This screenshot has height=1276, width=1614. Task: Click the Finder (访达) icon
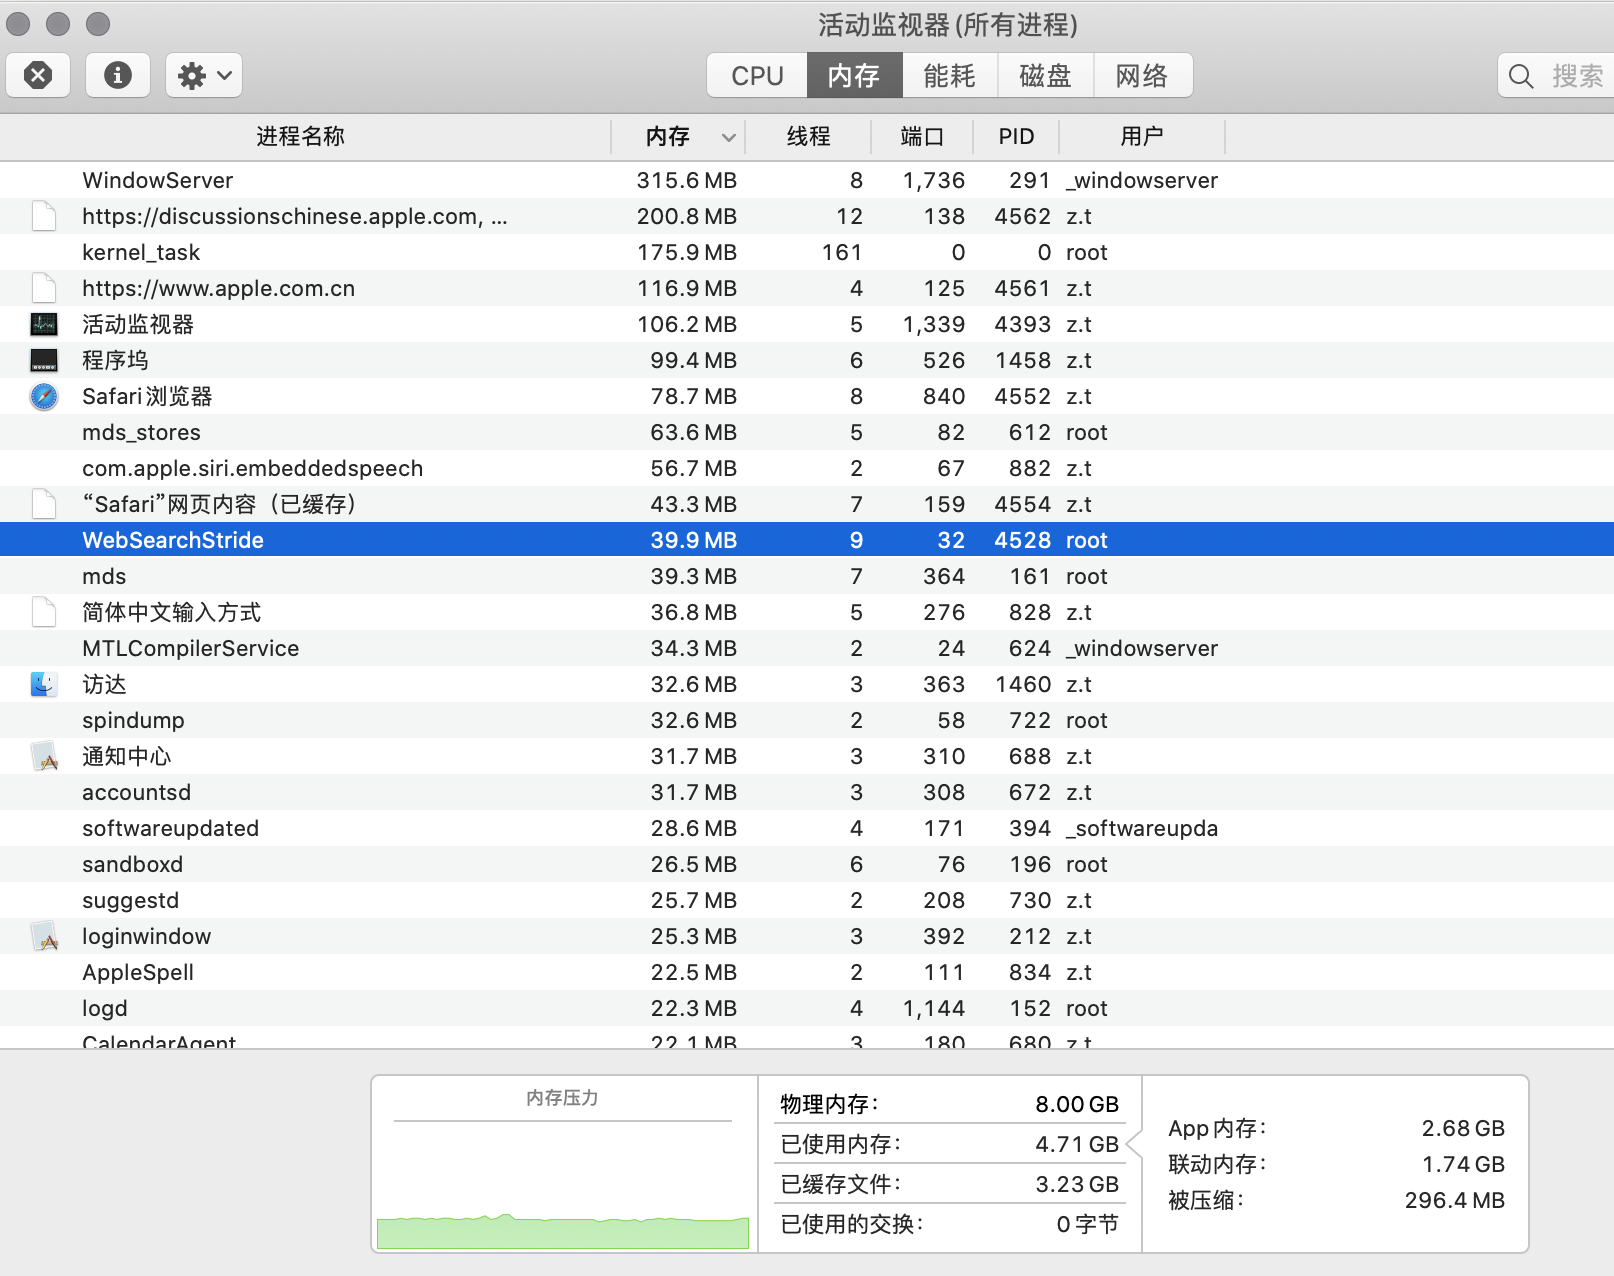tap(44, 685)
